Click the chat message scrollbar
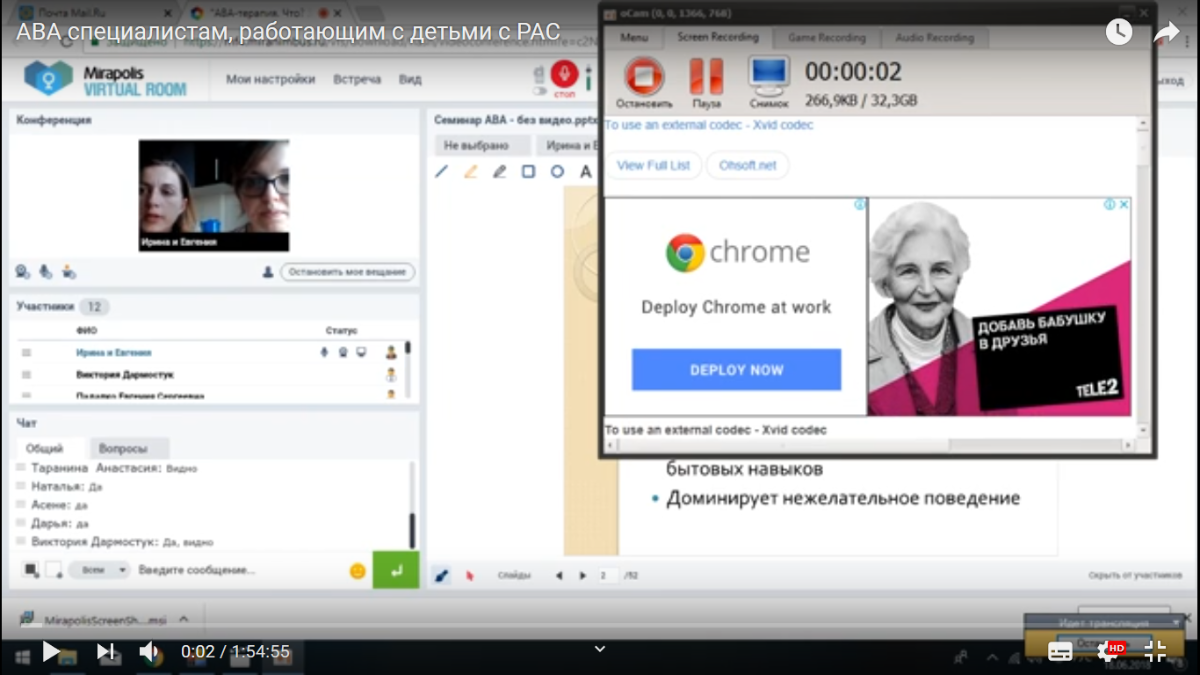Screen dimensions: 1200x675 (412, 505)
